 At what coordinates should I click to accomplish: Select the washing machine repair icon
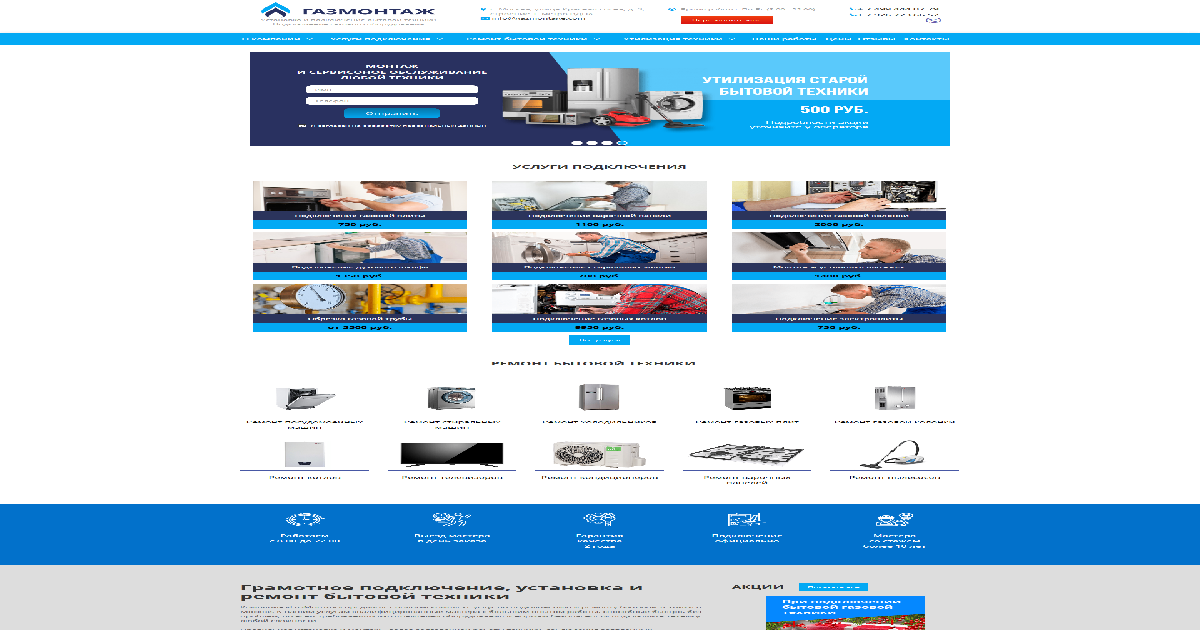point(450,398)
